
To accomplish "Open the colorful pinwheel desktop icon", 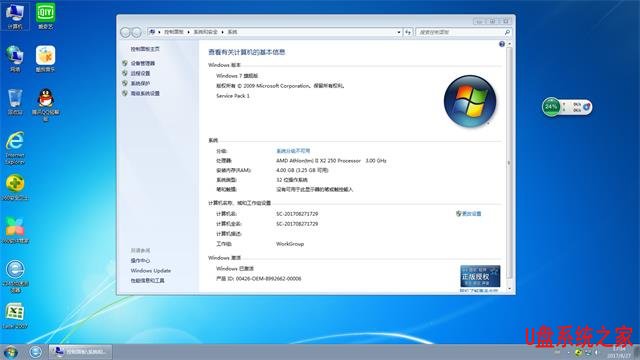I will (15, 230).
